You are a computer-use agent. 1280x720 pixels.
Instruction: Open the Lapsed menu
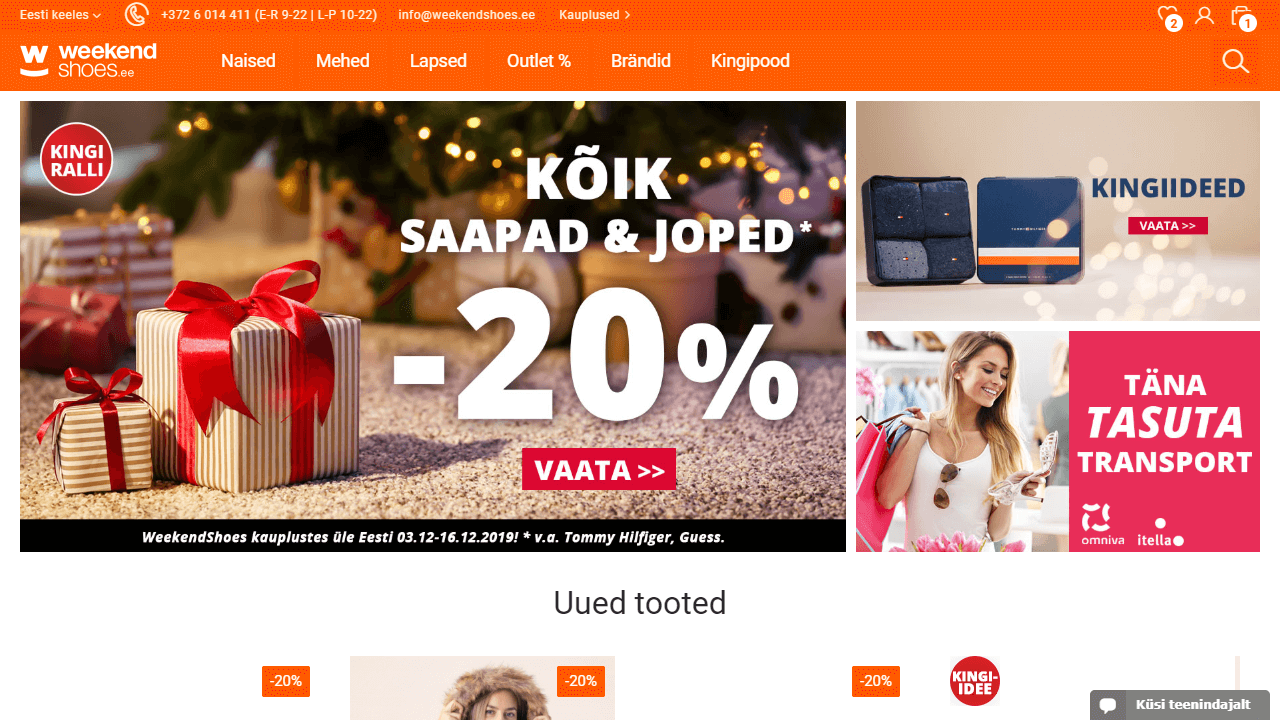[438, 61]
